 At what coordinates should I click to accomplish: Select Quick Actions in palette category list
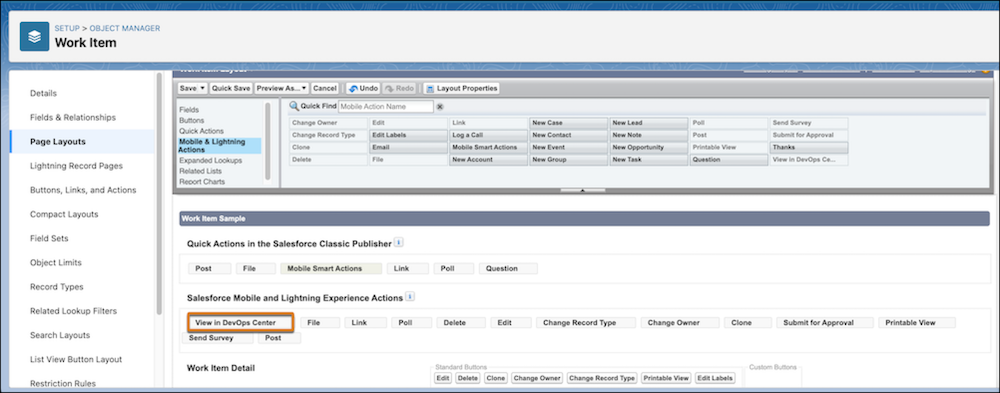click(x=202, y=130)
